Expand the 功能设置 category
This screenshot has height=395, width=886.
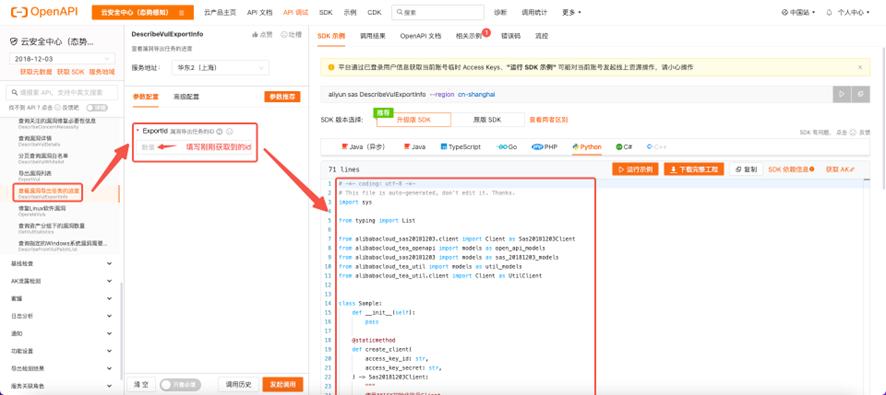click(x=61, y=351)
